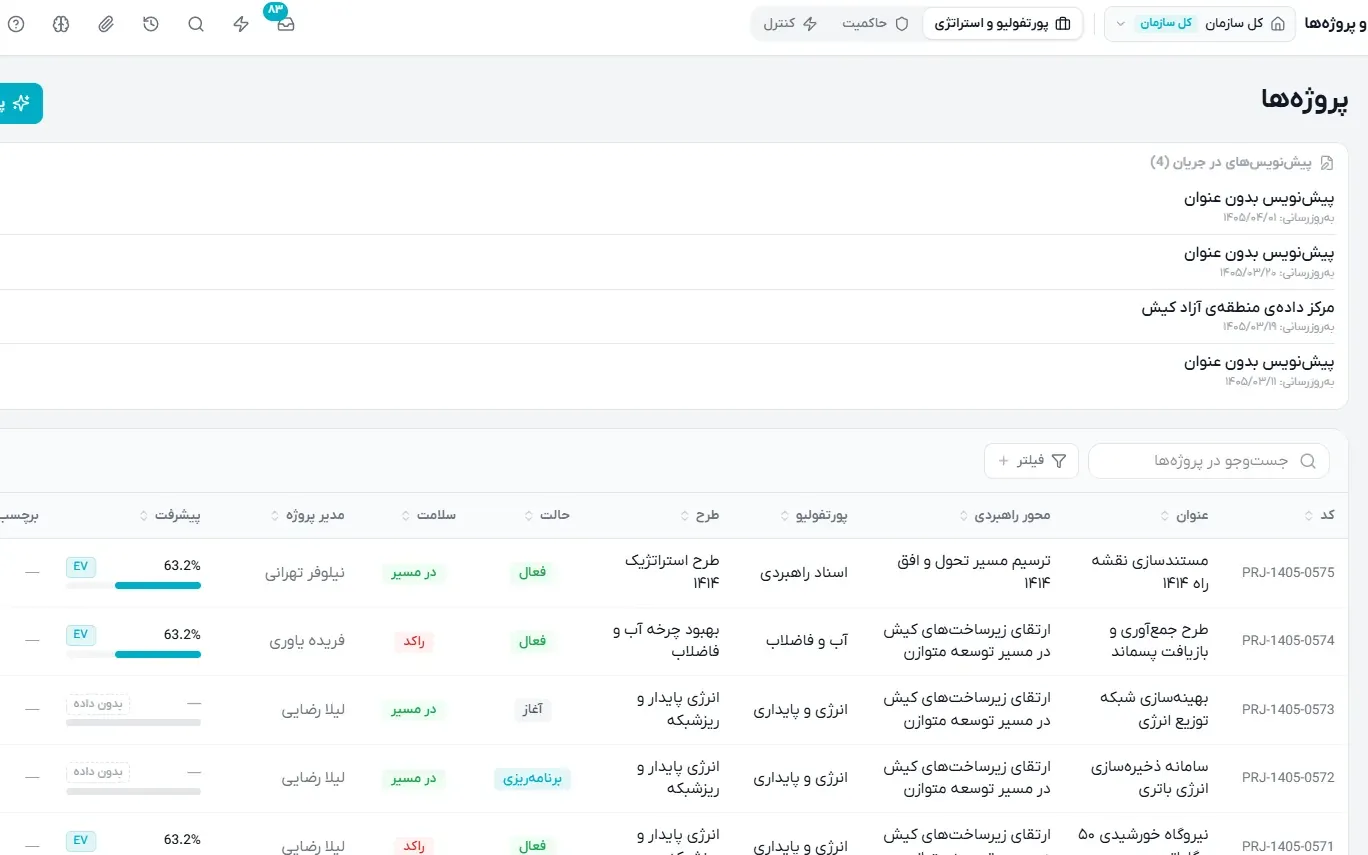
Task: Open attachments via the paperclip icon
Action: 106,24
